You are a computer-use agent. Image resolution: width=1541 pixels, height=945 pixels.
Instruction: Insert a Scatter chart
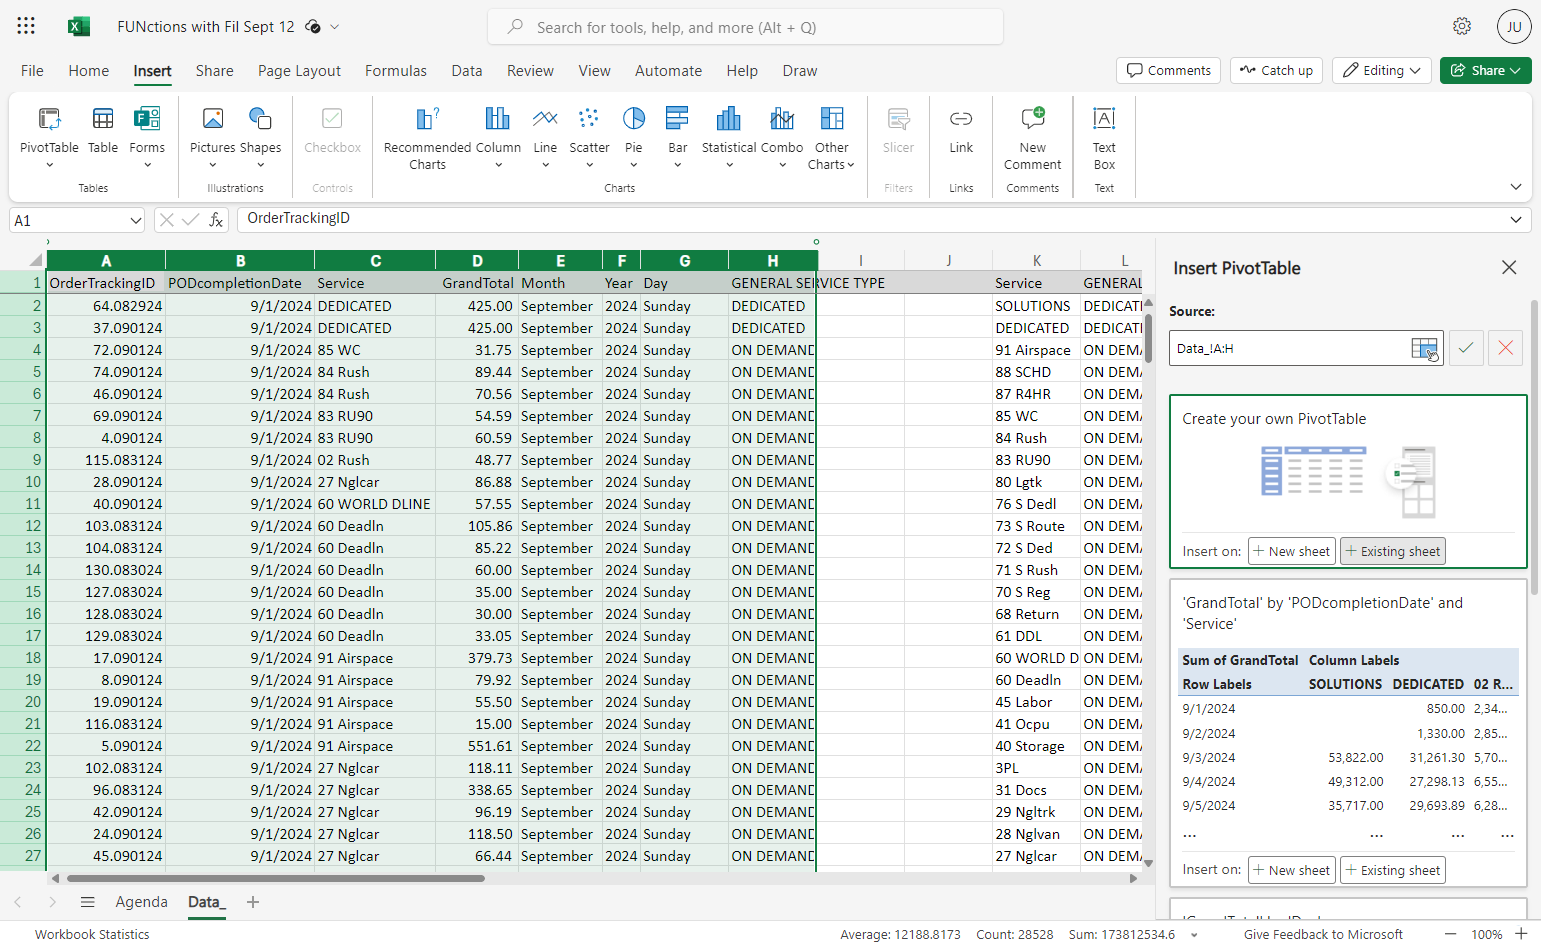[x=589, y=137]
